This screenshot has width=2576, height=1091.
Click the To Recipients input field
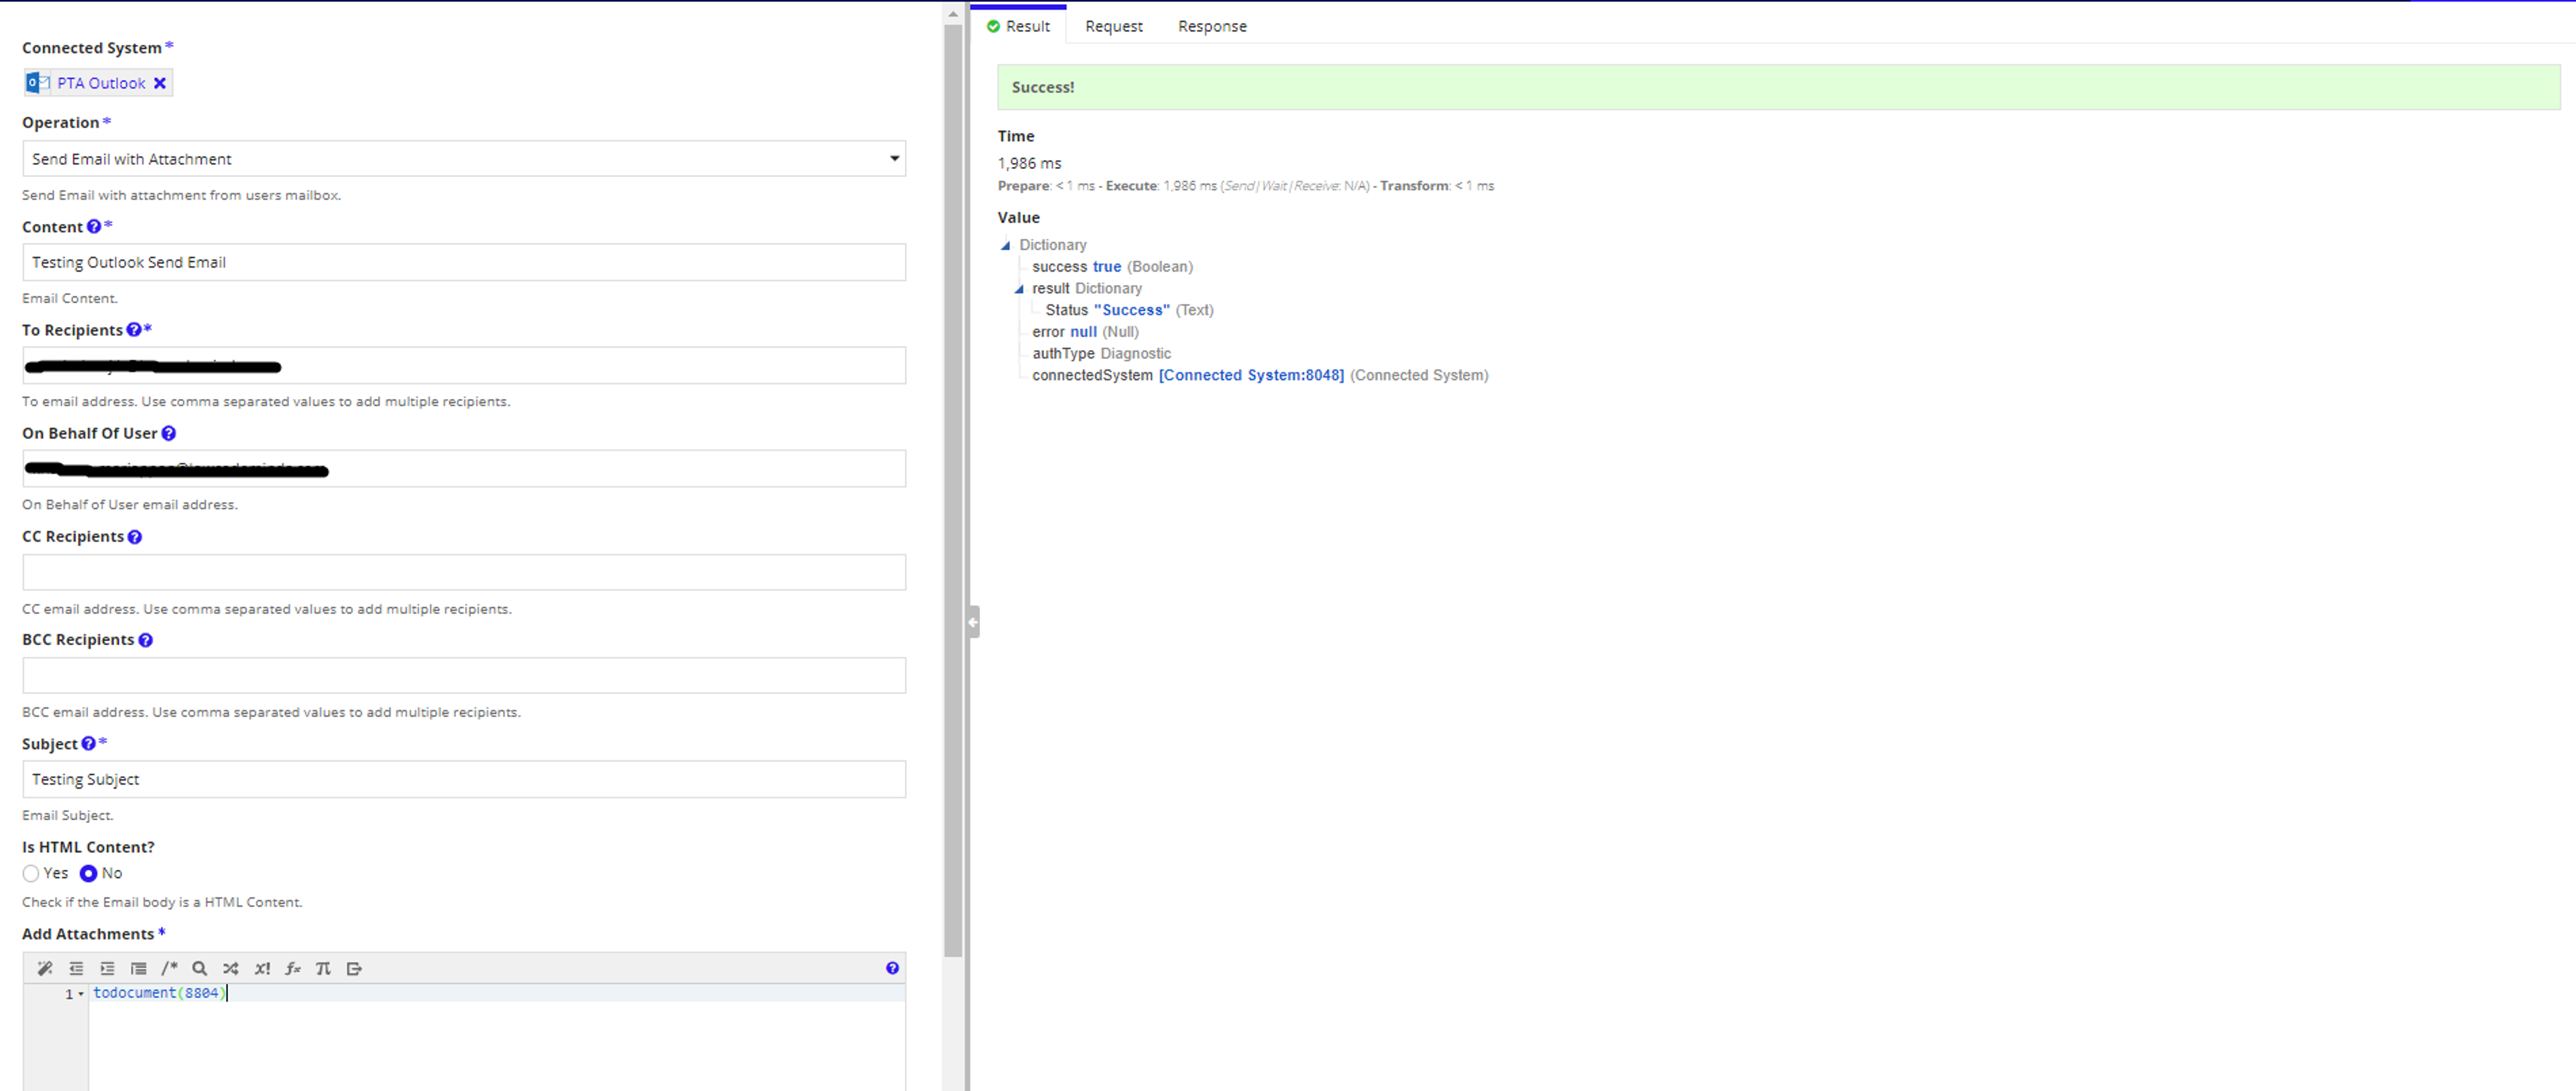(x=464, y=365)
